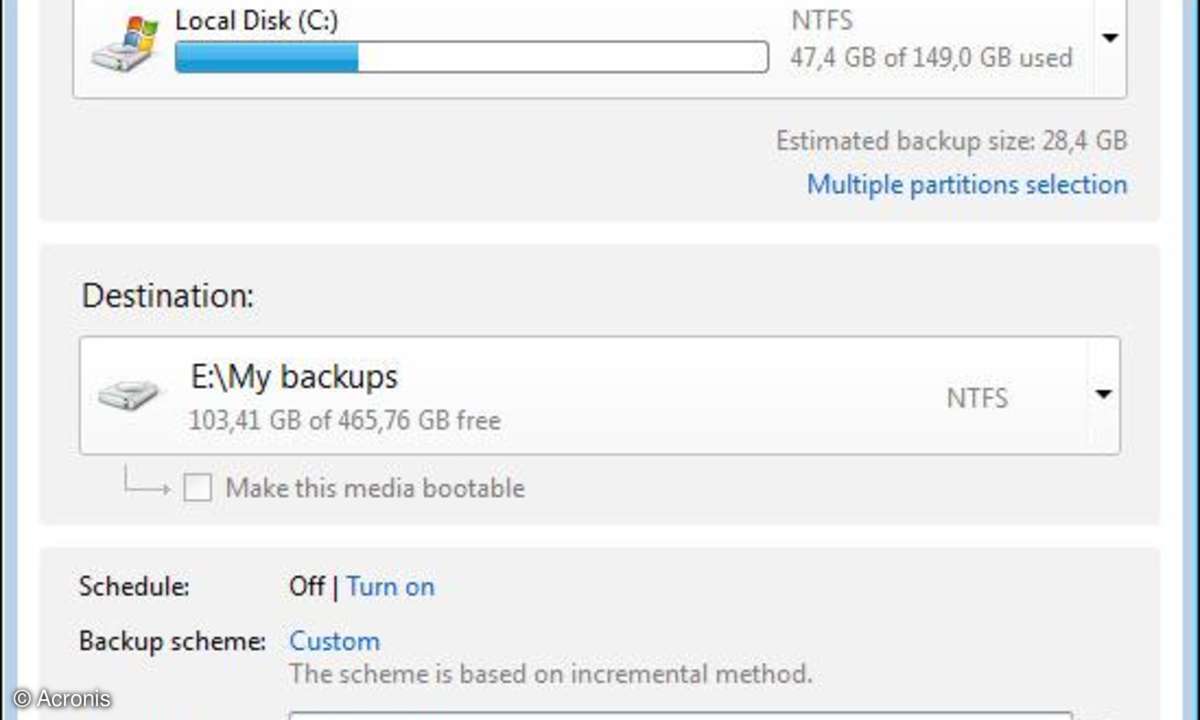Click the Make this media bootable label

pyautogui.click(x=375, y=488)
